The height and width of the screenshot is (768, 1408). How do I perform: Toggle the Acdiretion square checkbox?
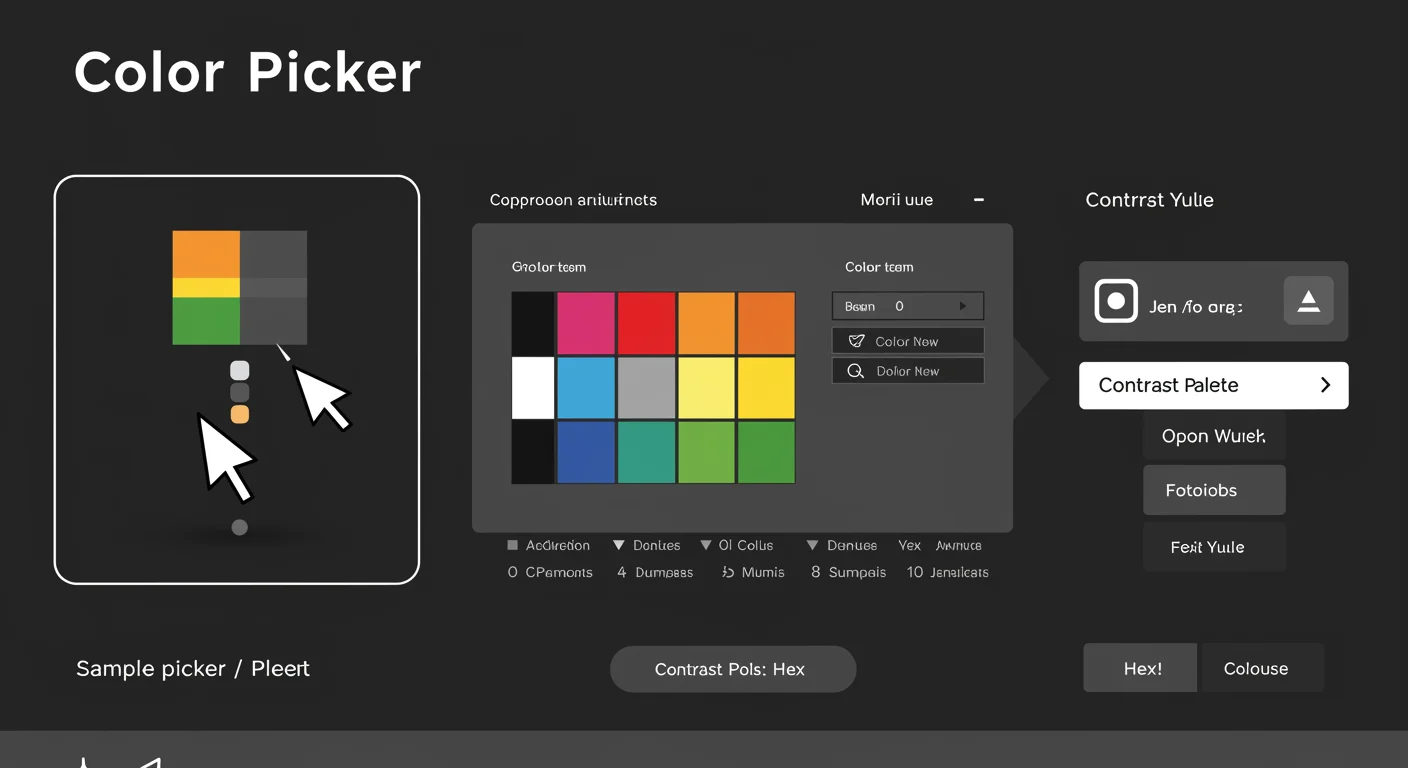click(513, 546)
